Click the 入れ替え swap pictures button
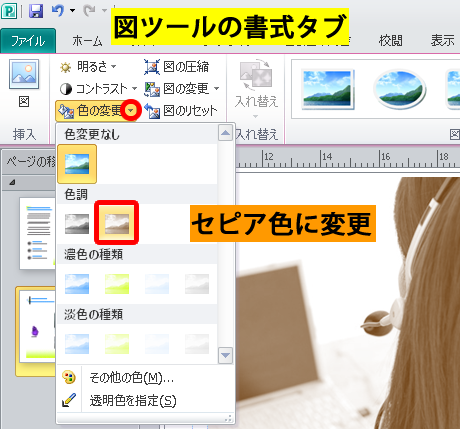The height and width of the screenshot is (429, 460). point(256,88)
